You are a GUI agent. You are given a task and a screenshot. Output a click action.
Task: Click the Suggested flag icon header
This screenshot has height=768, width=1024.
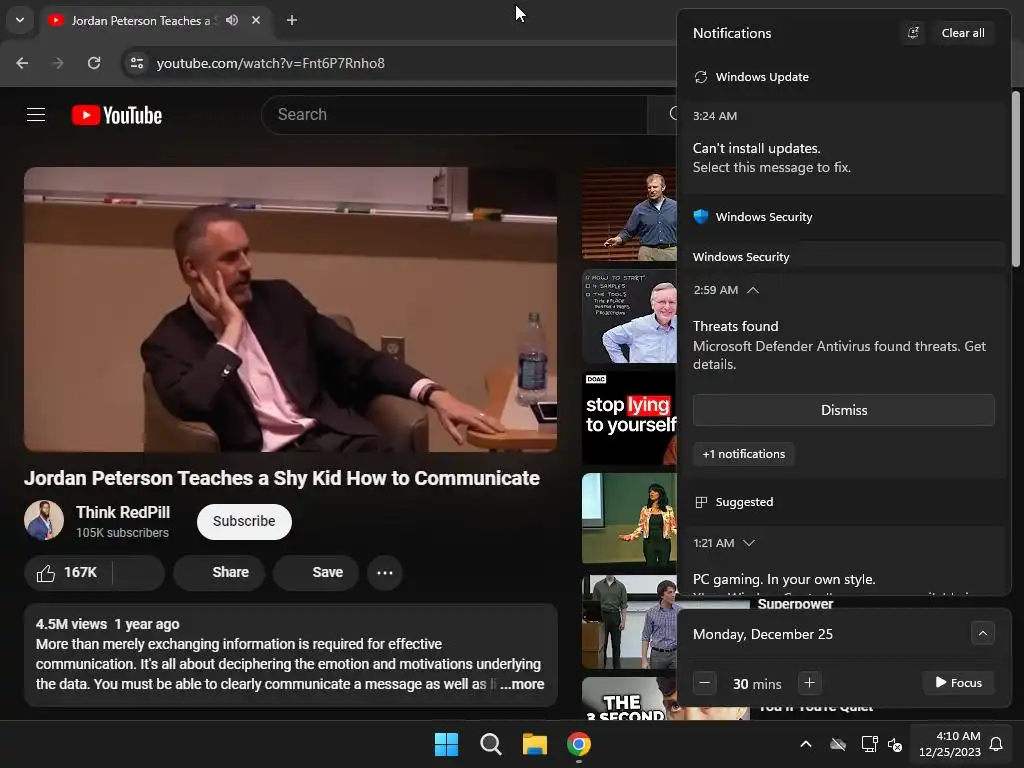[x=701, y=502]
